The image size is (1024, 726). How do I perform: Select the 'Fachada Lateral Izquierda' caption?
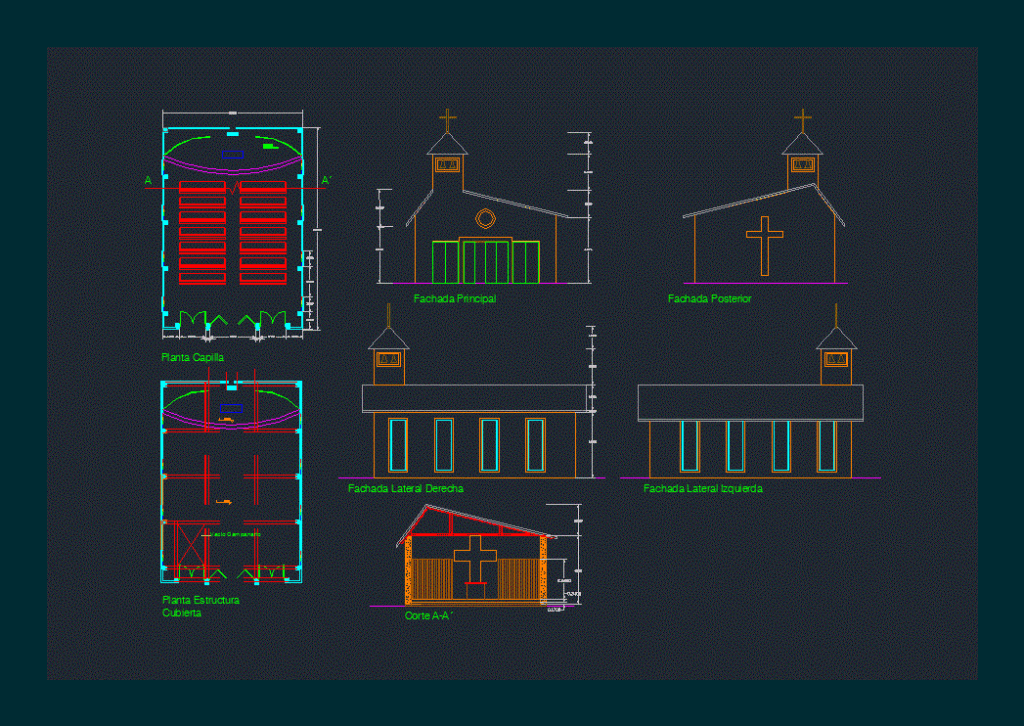(x=703, y=488)
